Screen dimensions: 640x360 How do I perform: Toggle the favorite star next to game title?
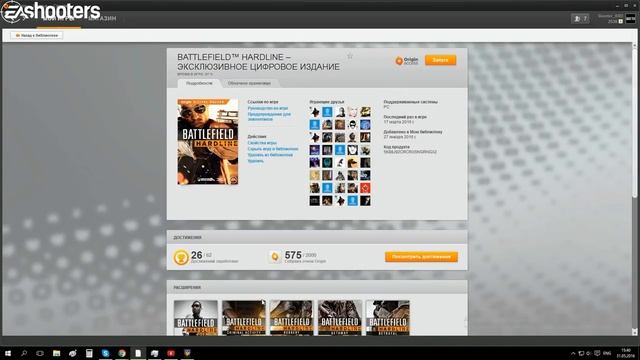pyautogui.click(x=350, y=56)
